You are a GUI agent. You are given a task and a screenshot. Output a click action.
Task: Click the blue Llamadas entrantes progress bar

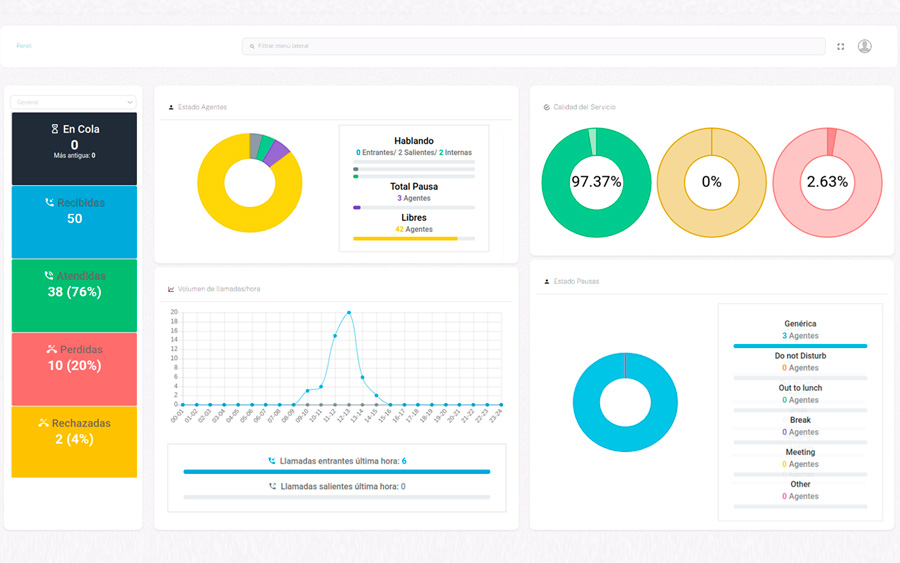[337, 472]
